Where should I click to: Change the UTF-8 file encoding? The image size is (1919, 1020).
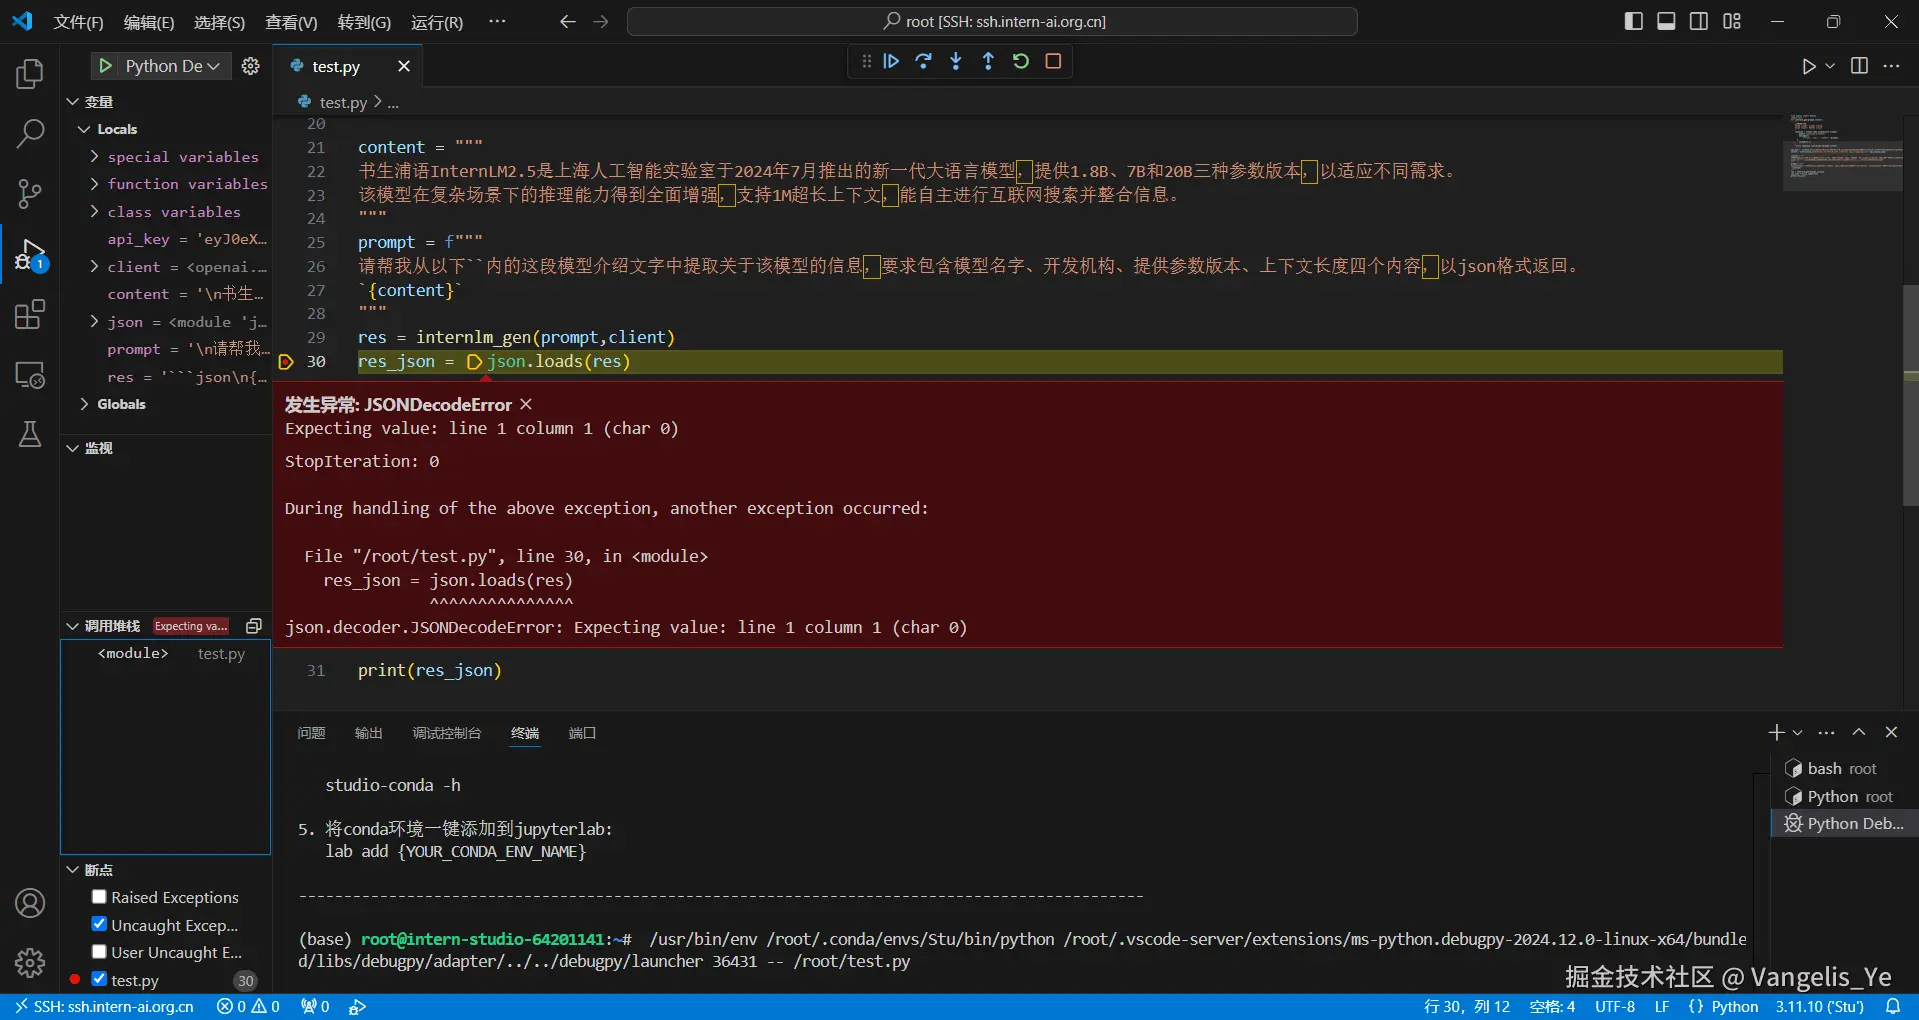(1615, 1007)
